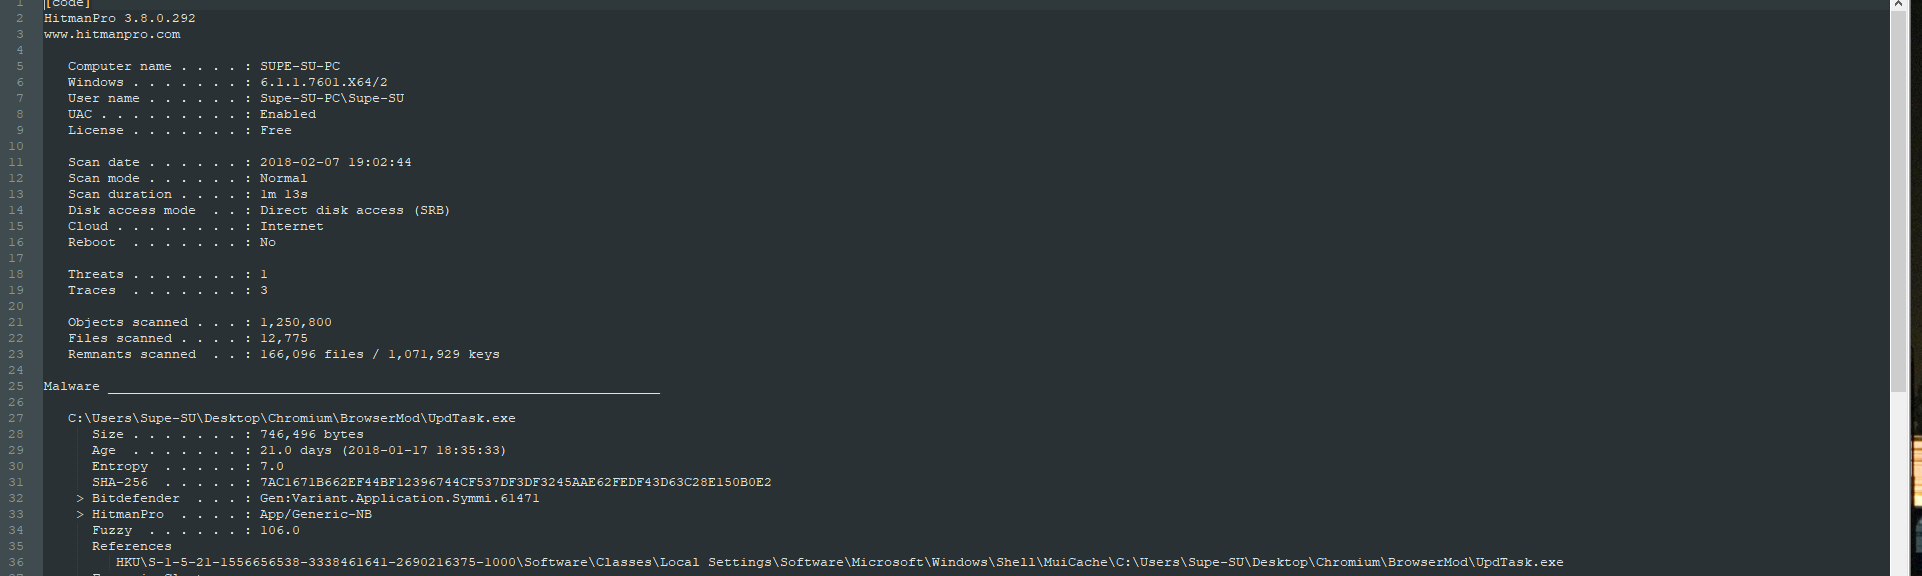The image size is (1922, 576).
Task: Click the computer name SUPE-SU-PC
Action: (300, 66)
